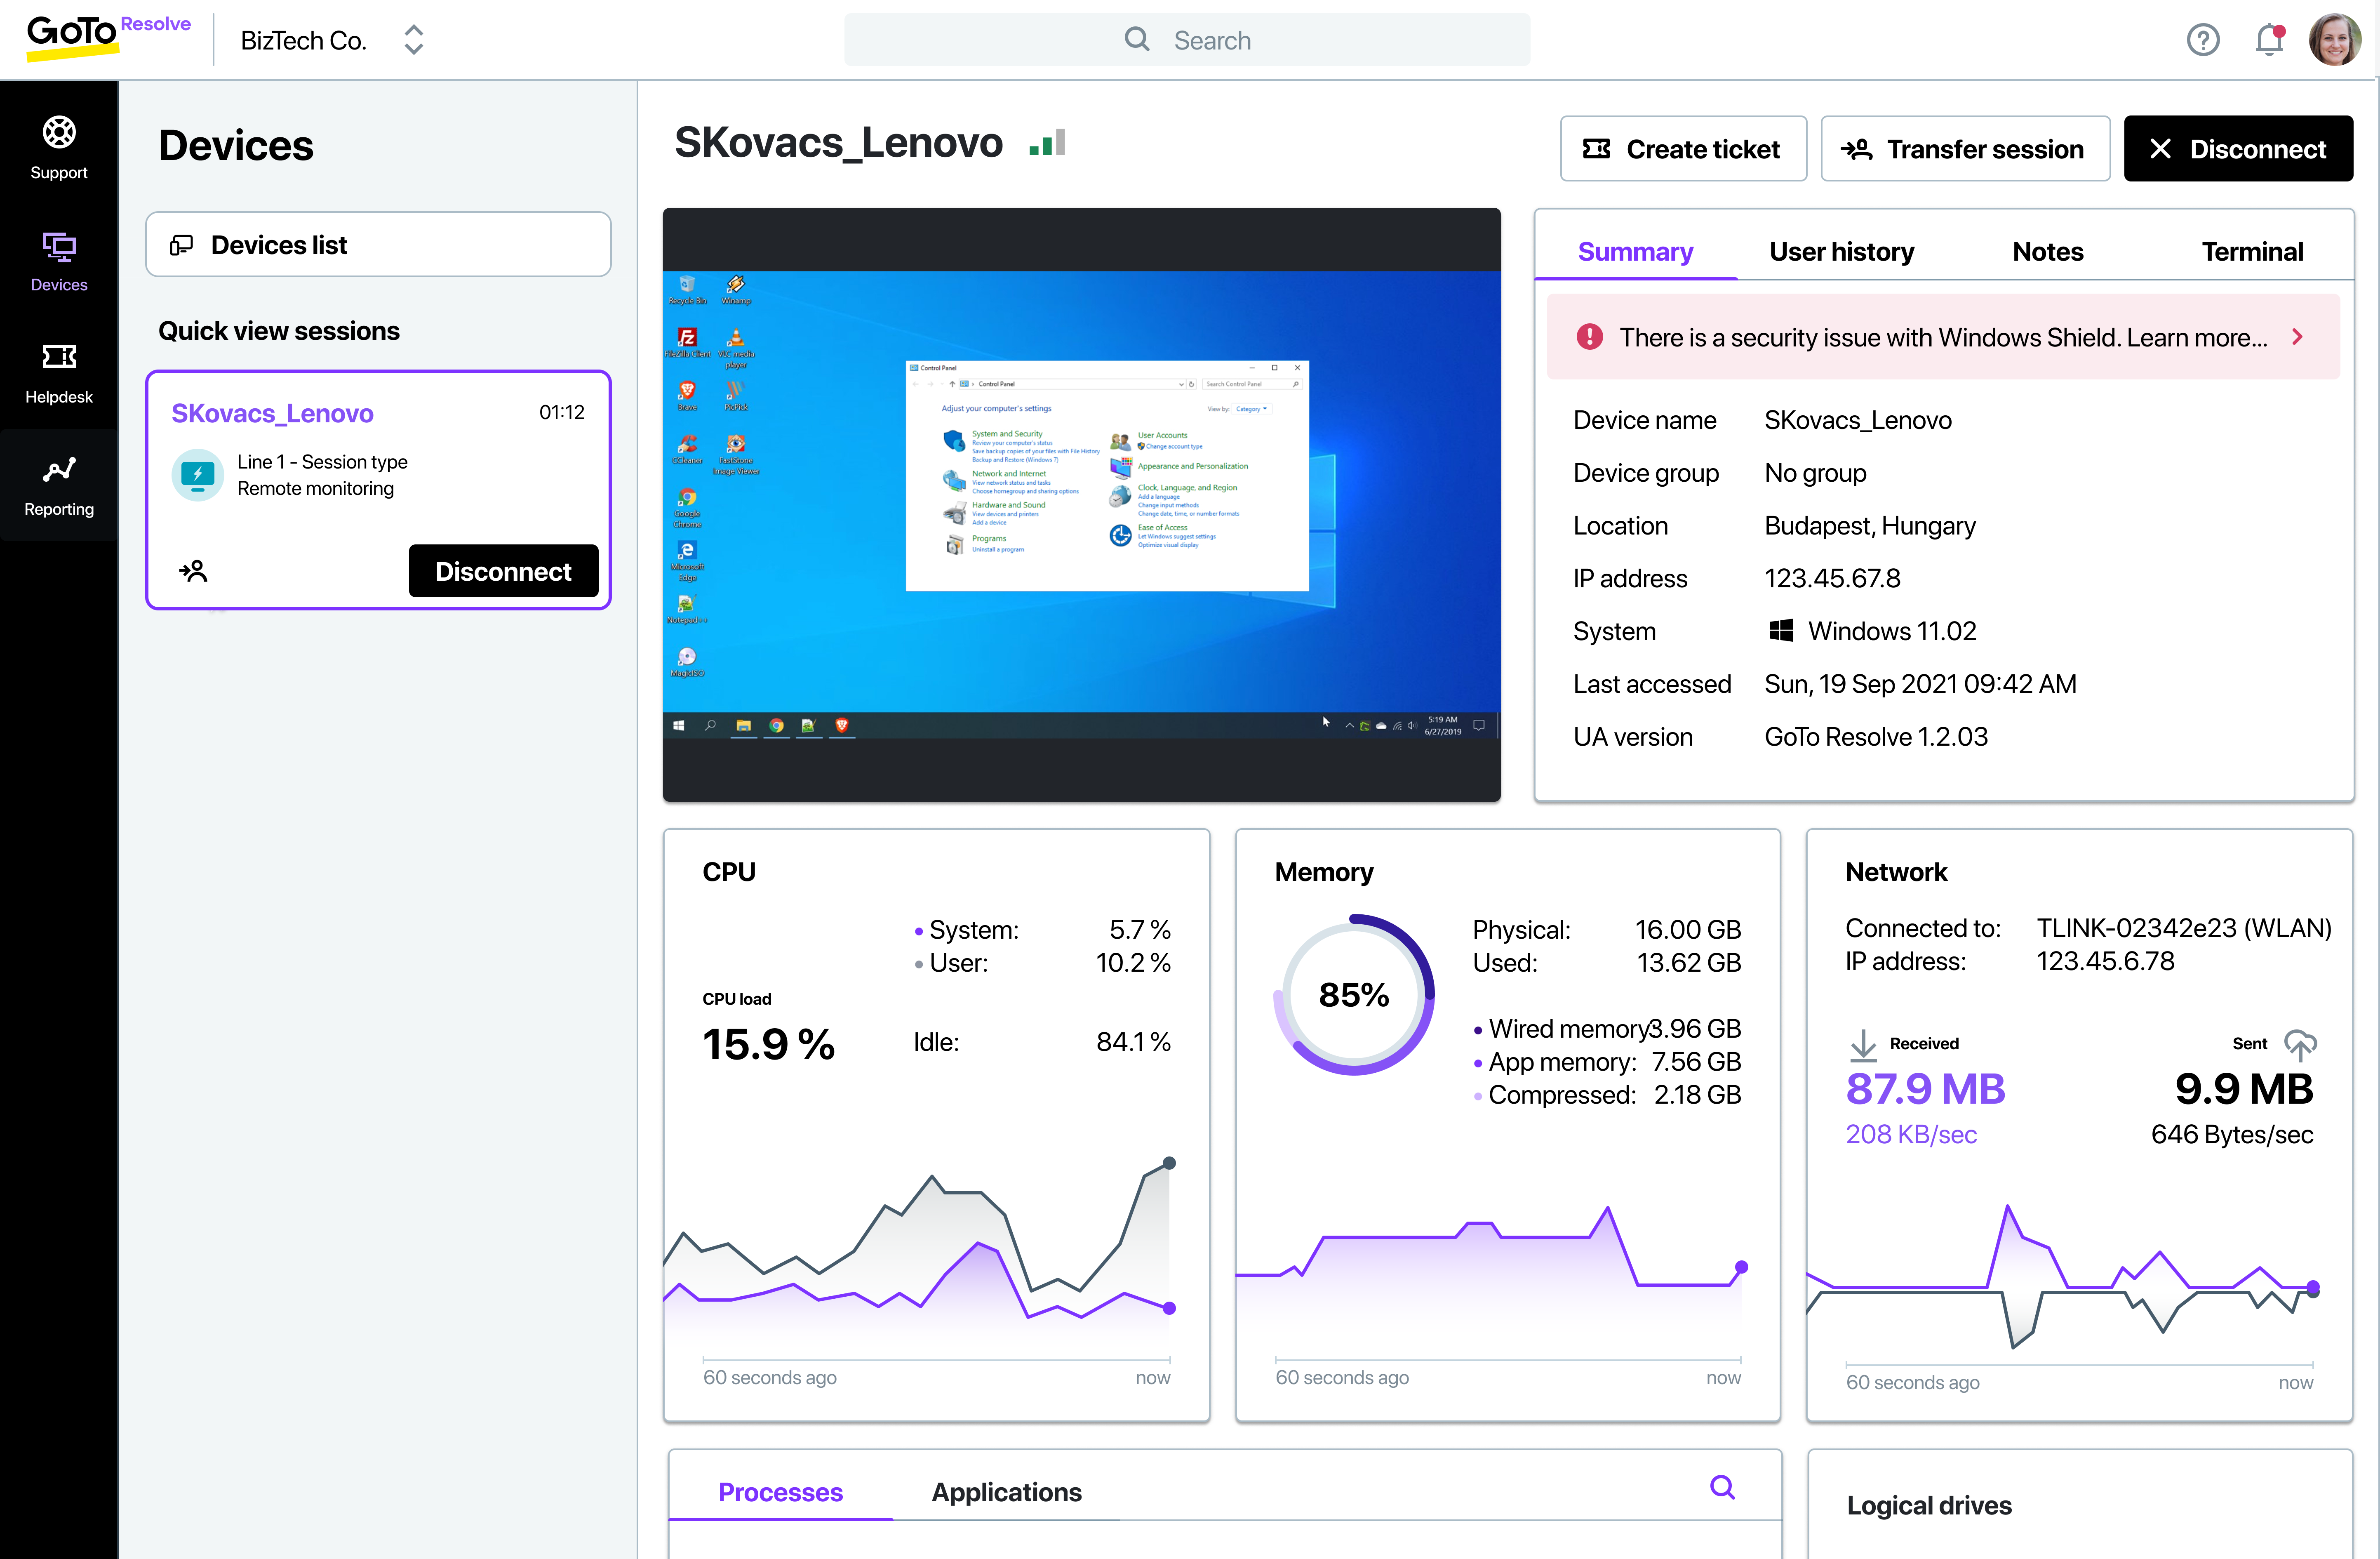Expand the Windows Shield security alert chevron
Screen dimensions: 2380x1559
[2298, 337]
